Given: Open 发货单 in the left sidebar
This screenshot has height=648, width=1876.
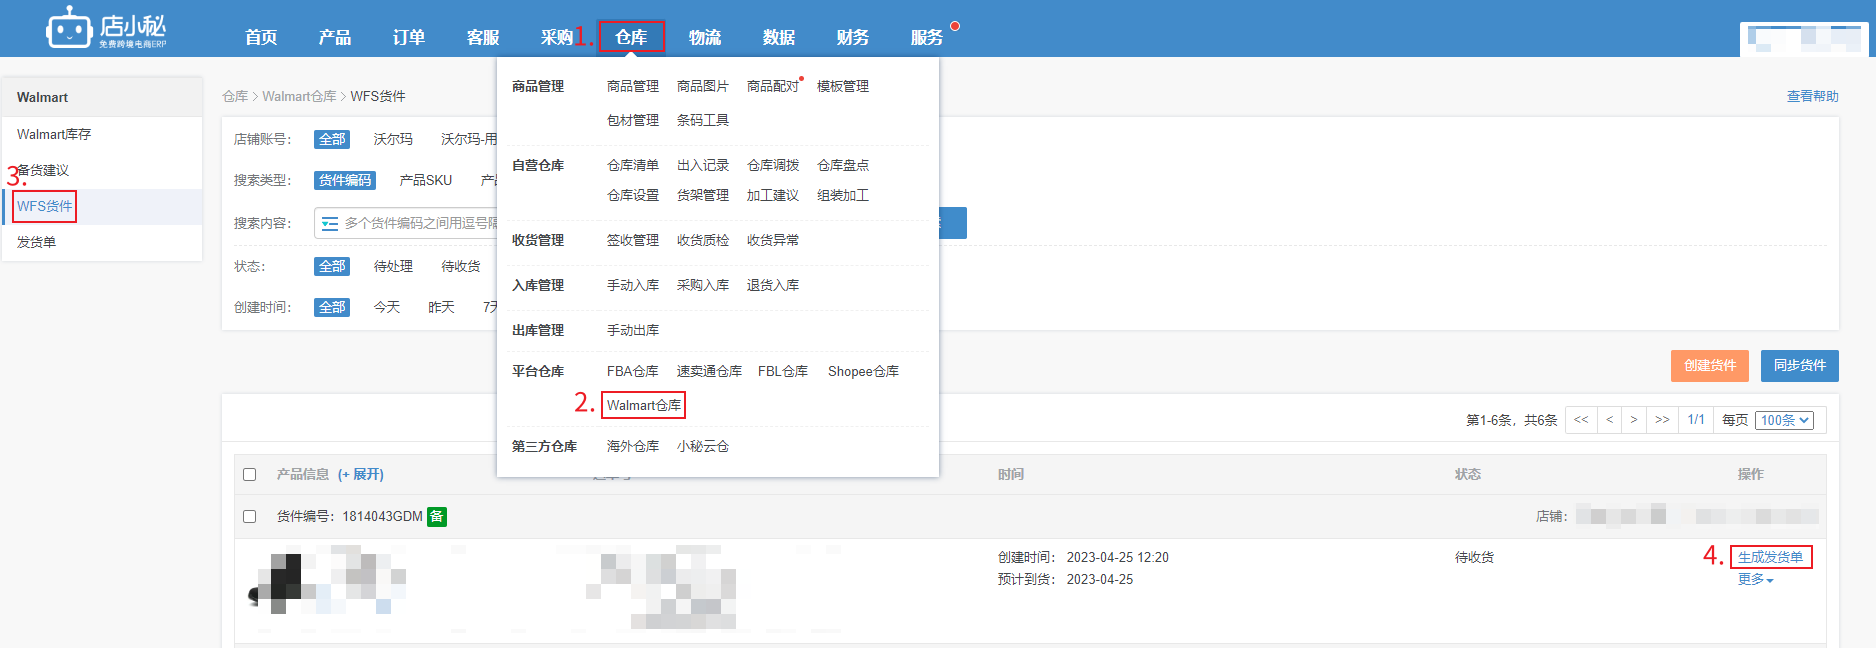Looking at the screenshot, I should pos(36,242).
